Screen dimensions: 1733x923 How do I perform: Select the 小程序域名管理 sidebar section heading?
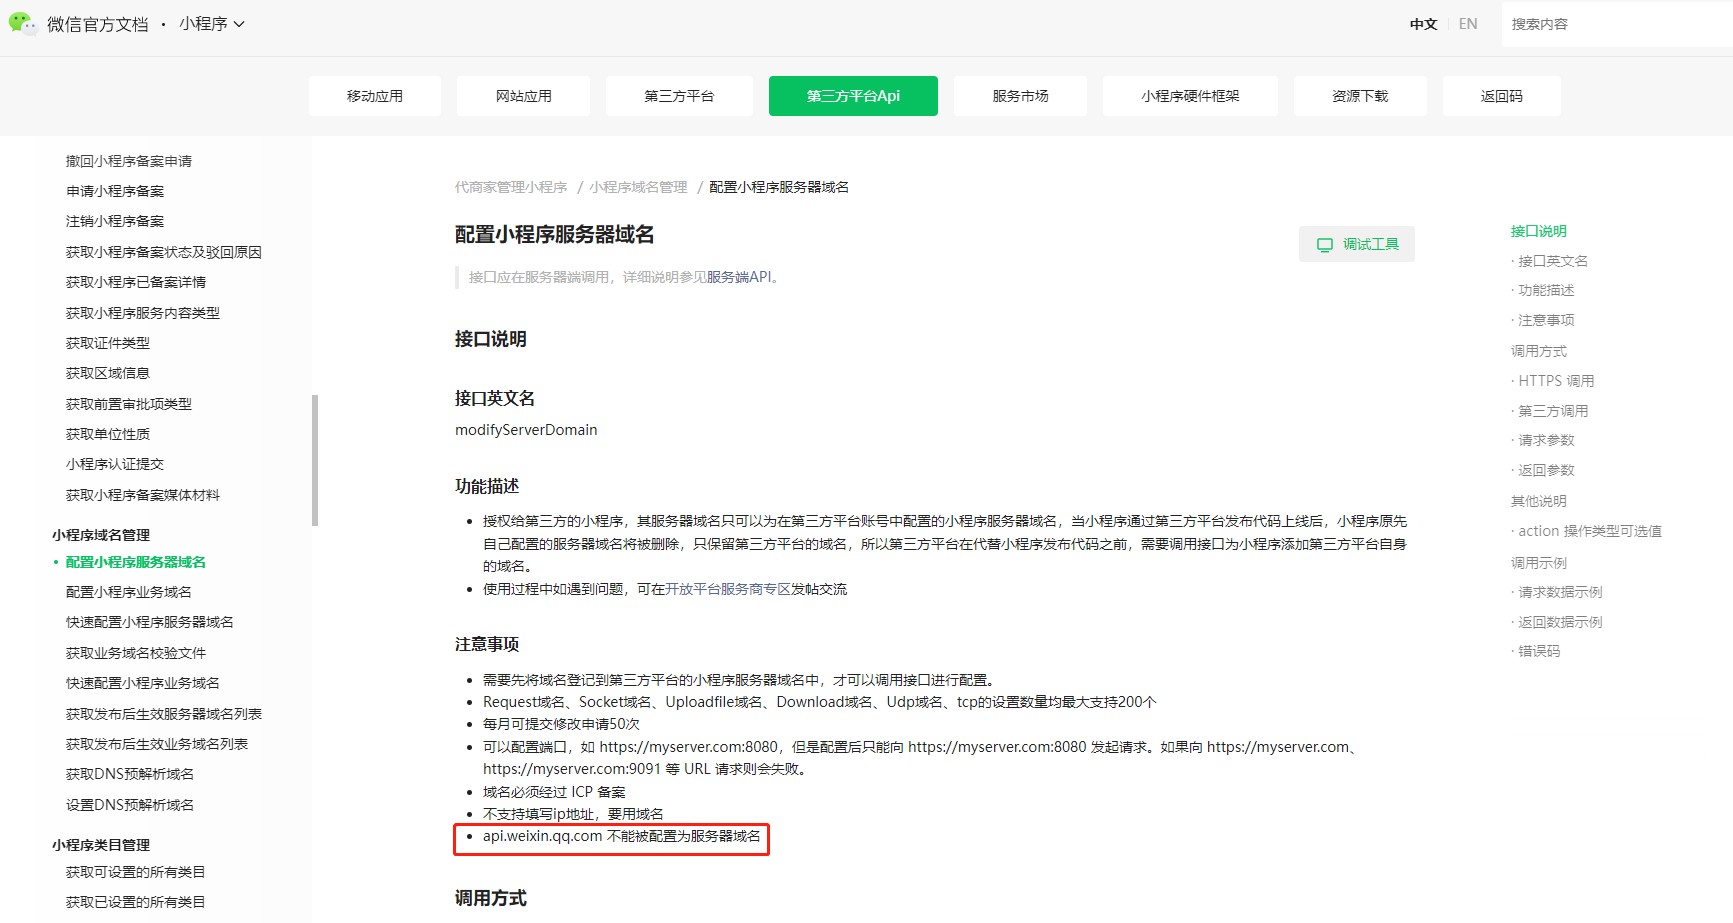(x=101, y=535)
